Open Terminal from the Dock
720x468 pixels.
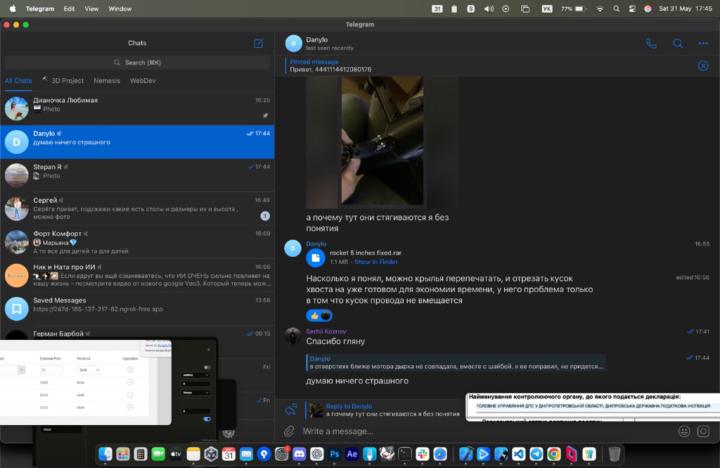[x=405, y=454]
